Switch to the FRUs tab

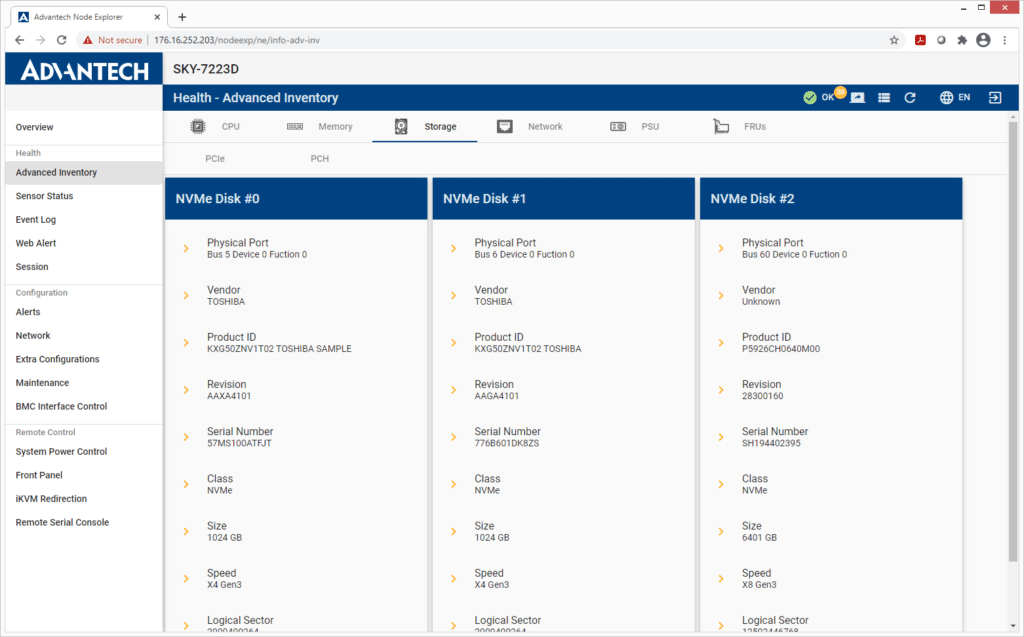click(739, 126)
